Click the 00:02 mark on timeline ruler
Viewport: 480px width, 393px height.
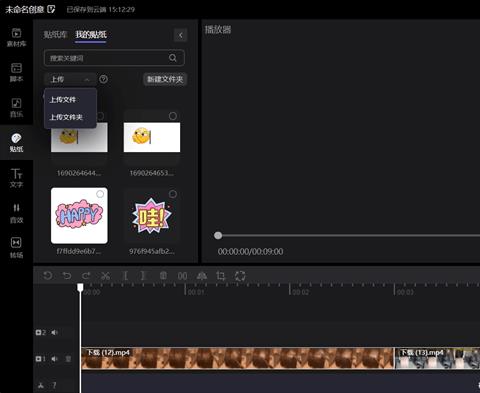[x=300, y=292]
